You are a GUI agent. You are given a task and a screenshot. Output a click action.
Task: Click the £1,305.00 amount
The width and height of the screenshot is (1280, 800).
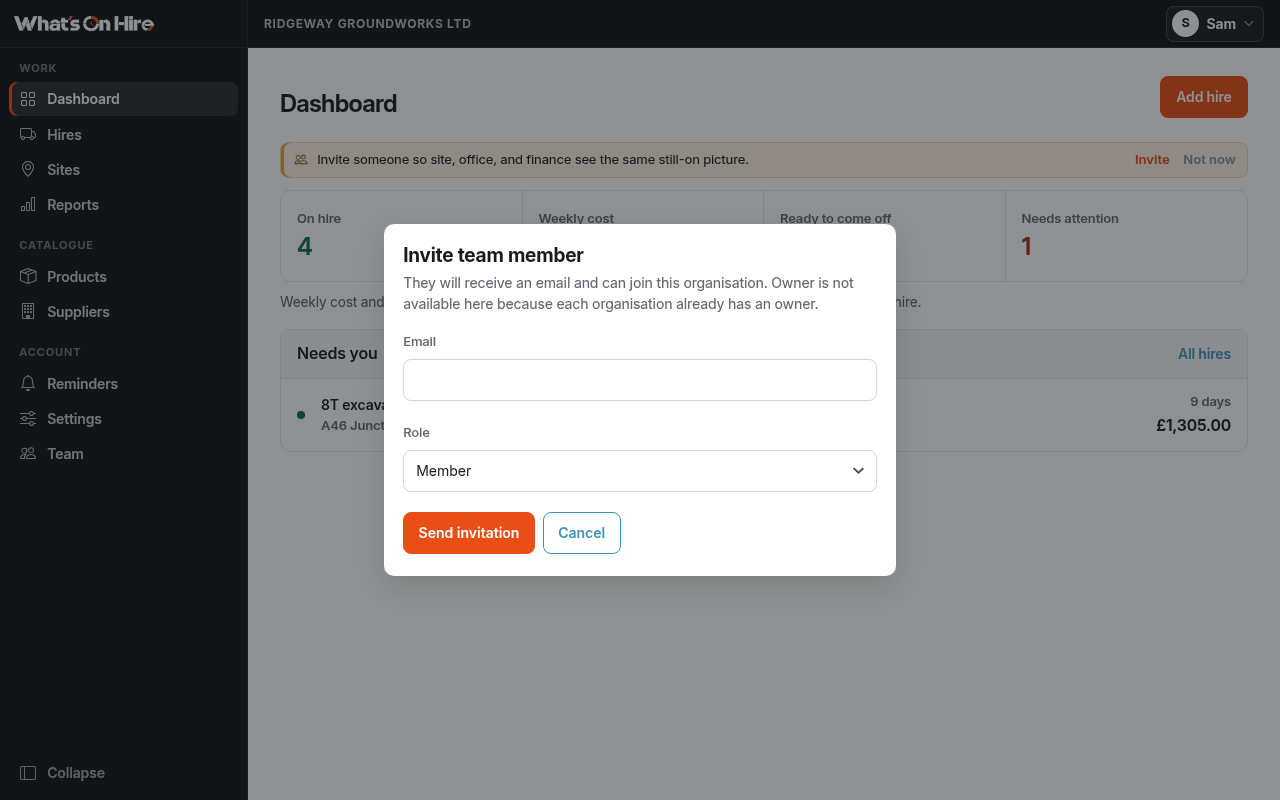click(x=1193, y=425)
